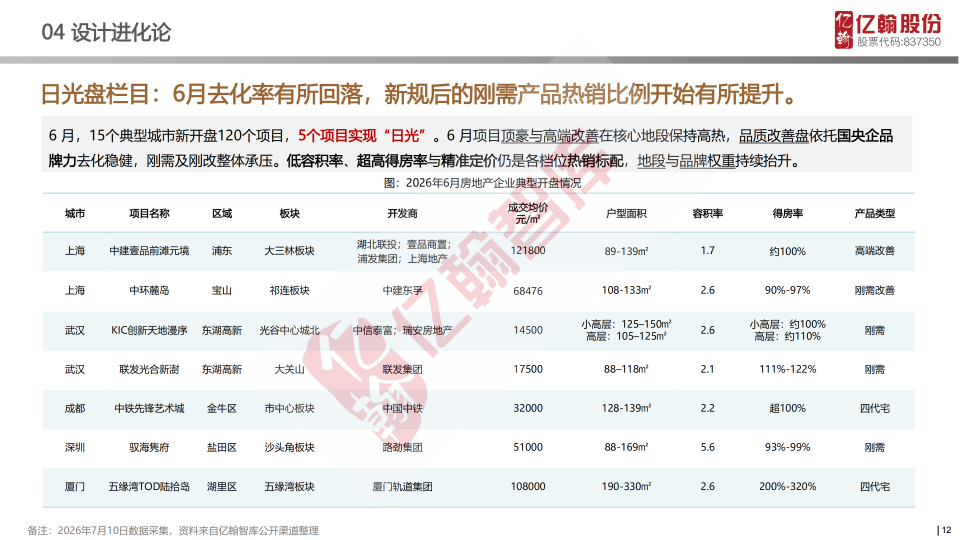Select project name 中环麓岛
Viewport: 960px width, 540px height.
[149, 290]
